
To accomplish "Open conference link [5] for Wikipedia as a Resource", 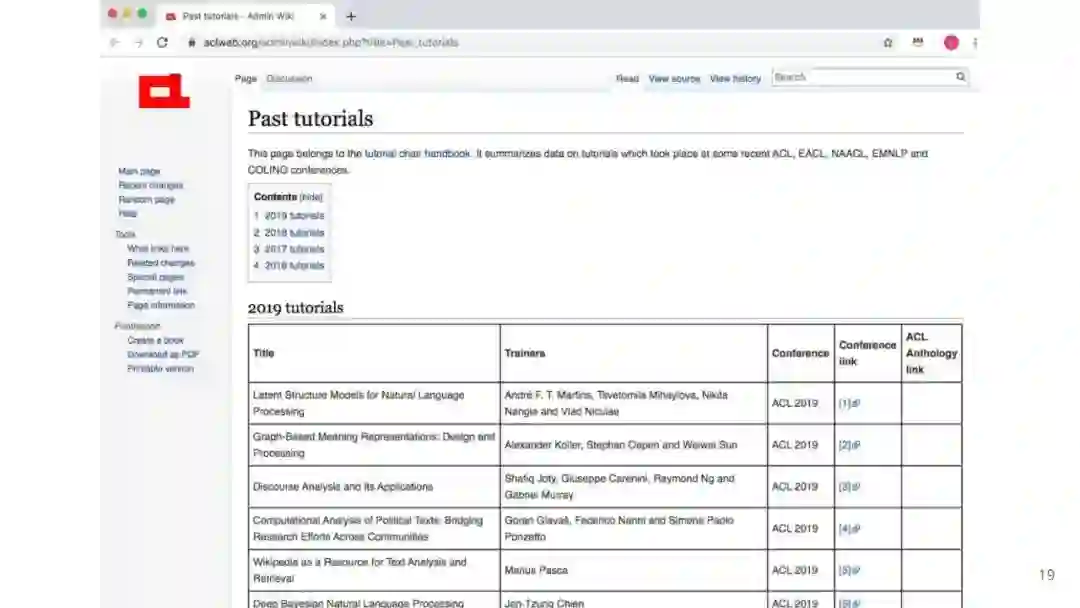I will pyautogui.click(x=849, y=570).
